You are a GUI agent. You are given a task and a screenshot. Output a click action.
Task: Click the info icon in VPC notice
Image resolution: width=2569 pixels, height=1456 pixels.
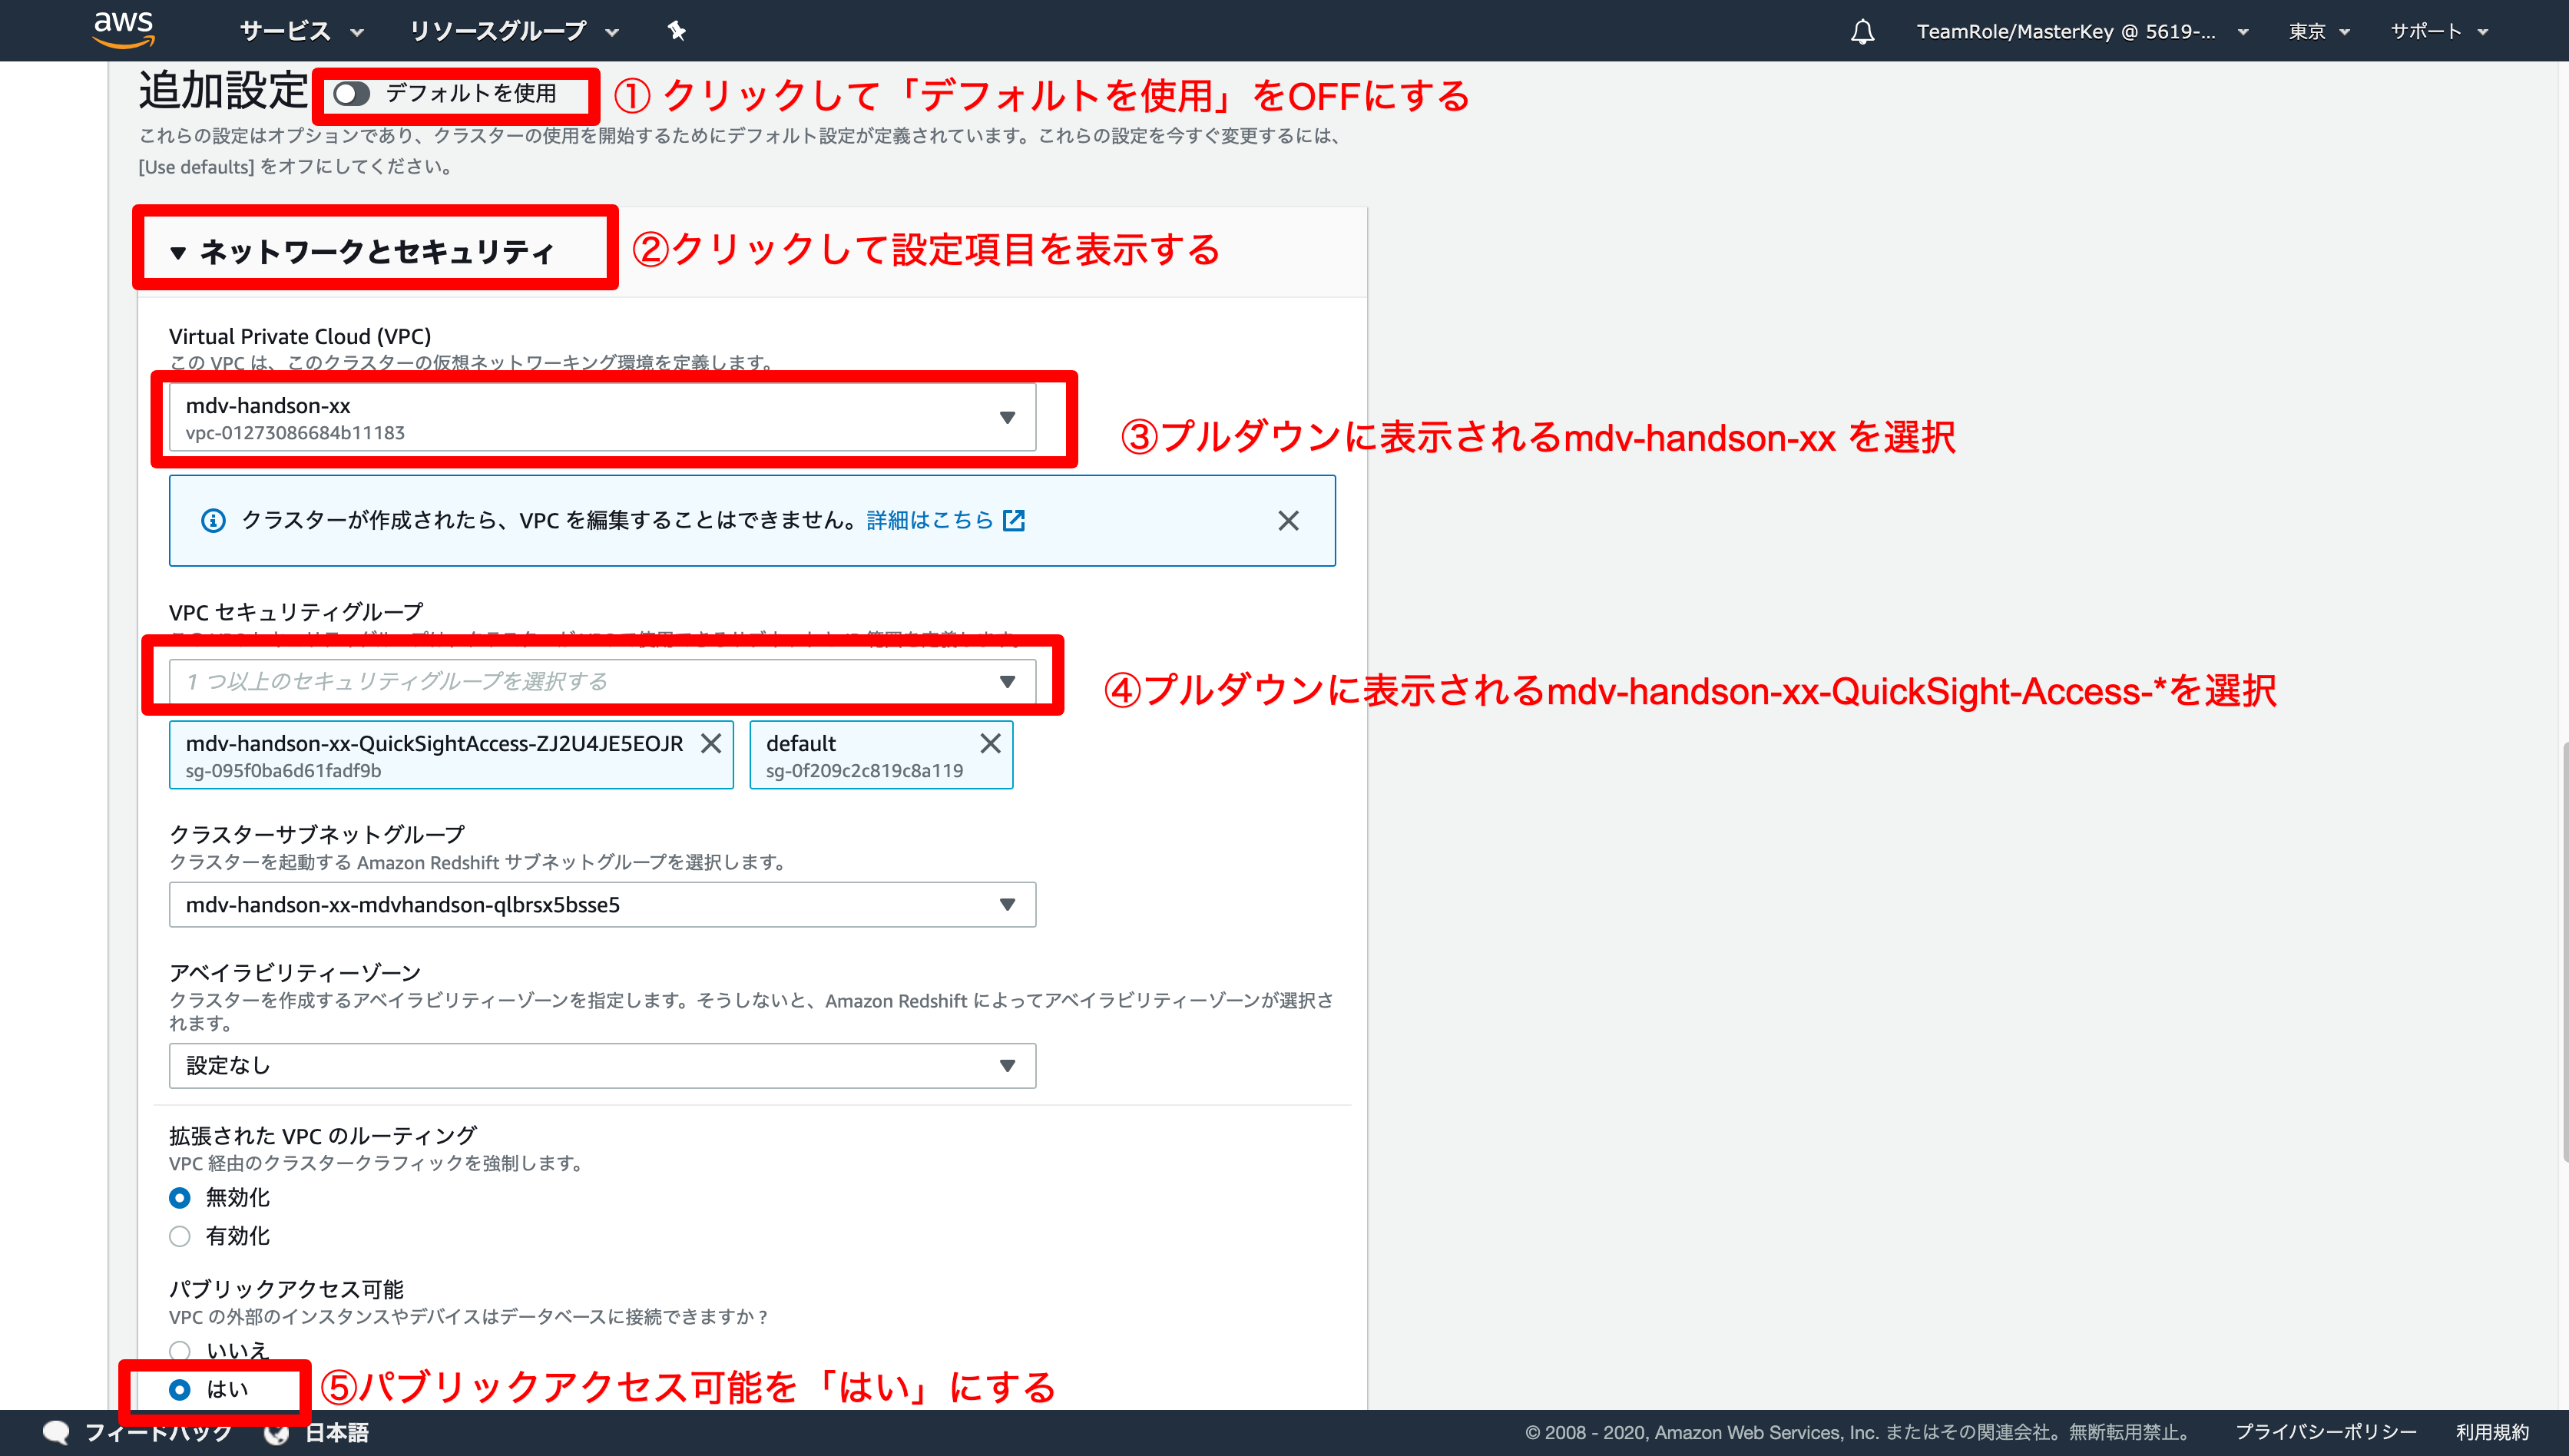point(213,520)
